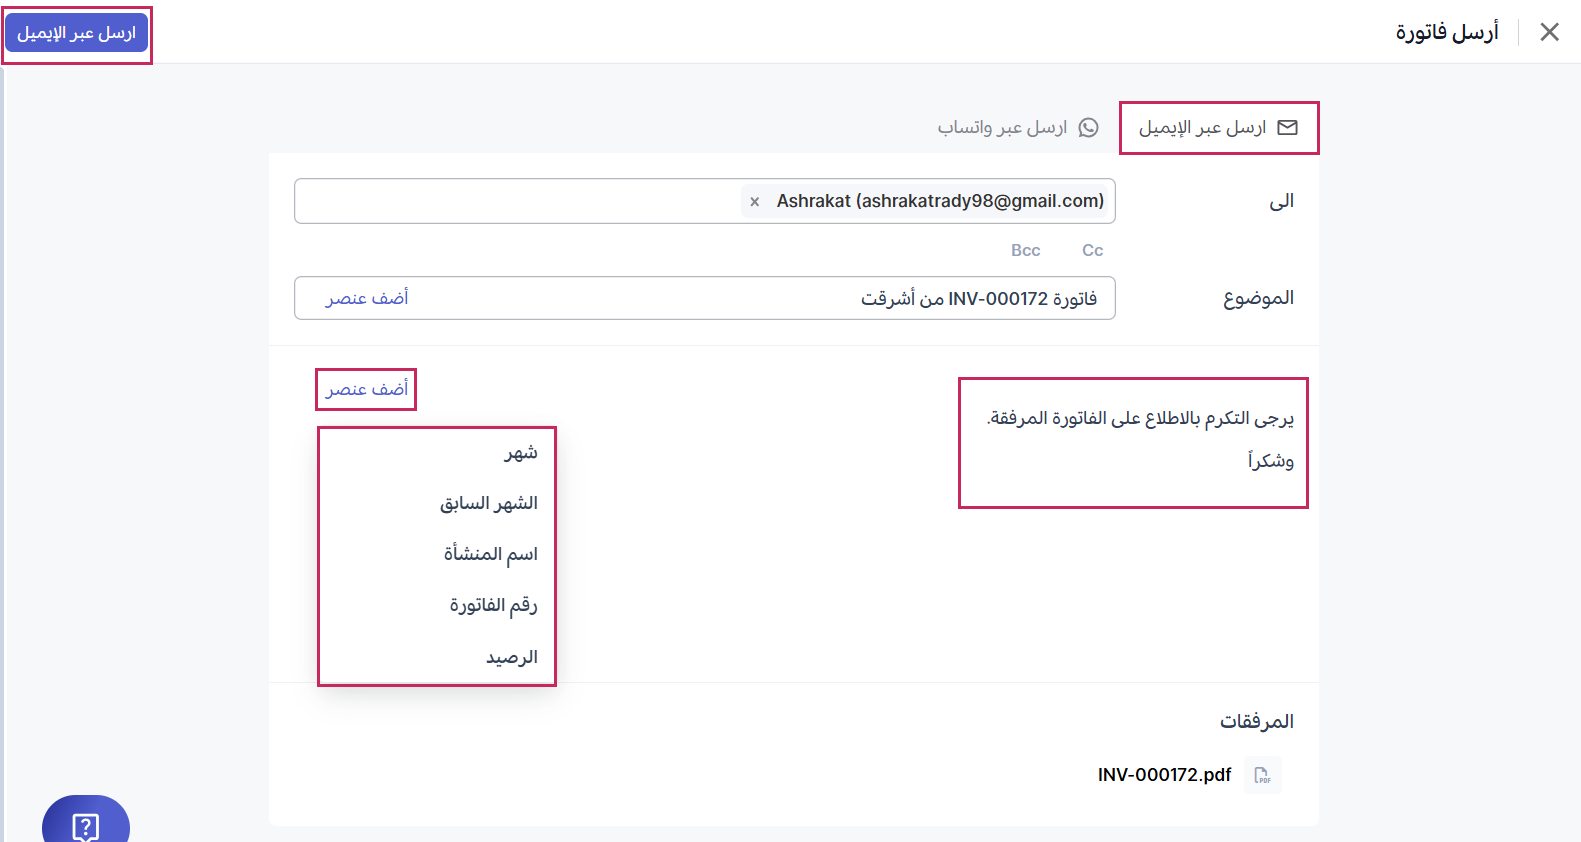Remove the Ashrakat recipient chip
Screen dimensions: 1581x842
755,202
